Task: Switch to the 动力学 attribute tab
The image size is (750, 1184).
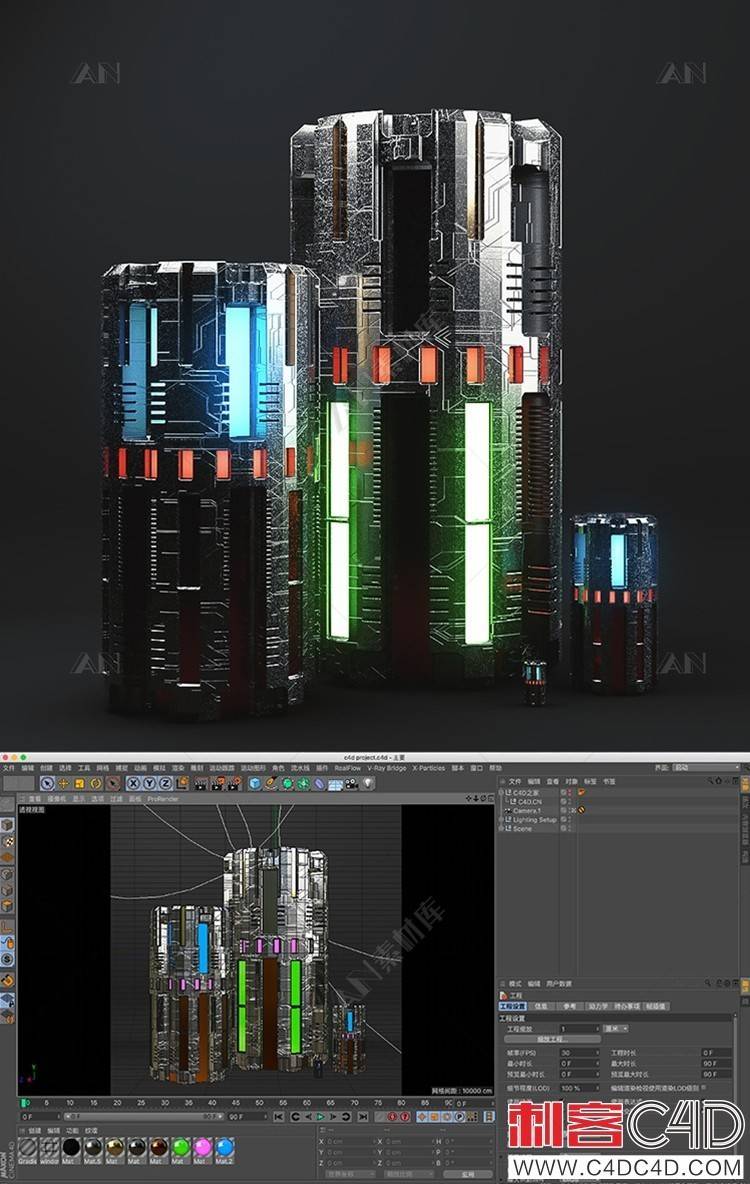Action: [x=598, y=1006]
